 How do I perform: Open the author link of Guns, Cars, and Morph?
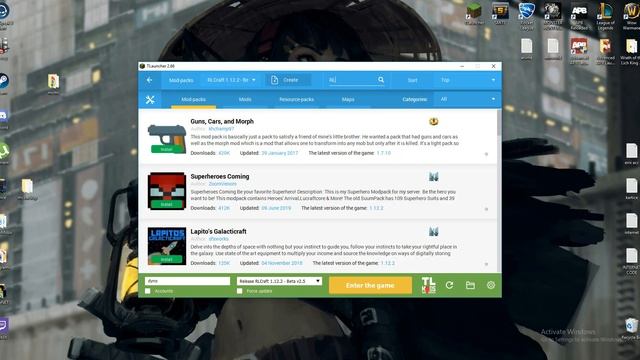(221, 129)
